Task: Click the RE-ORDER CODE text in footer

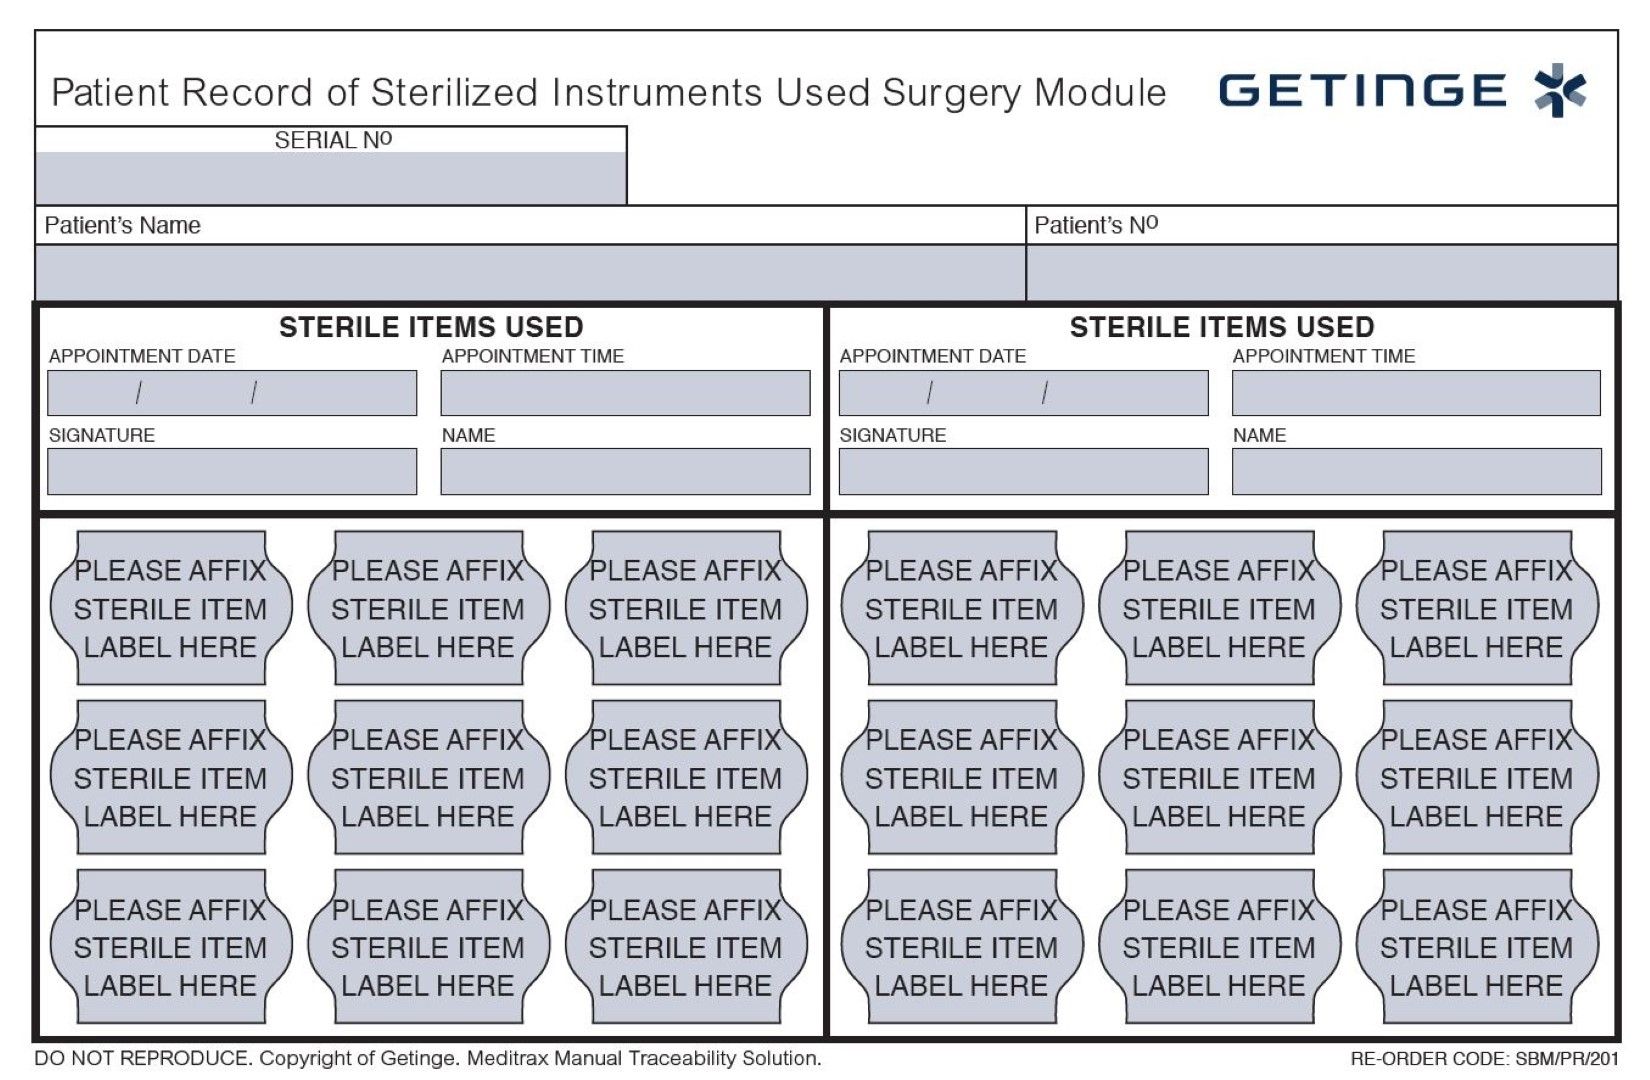Action: click(x=1484, y=1058)
